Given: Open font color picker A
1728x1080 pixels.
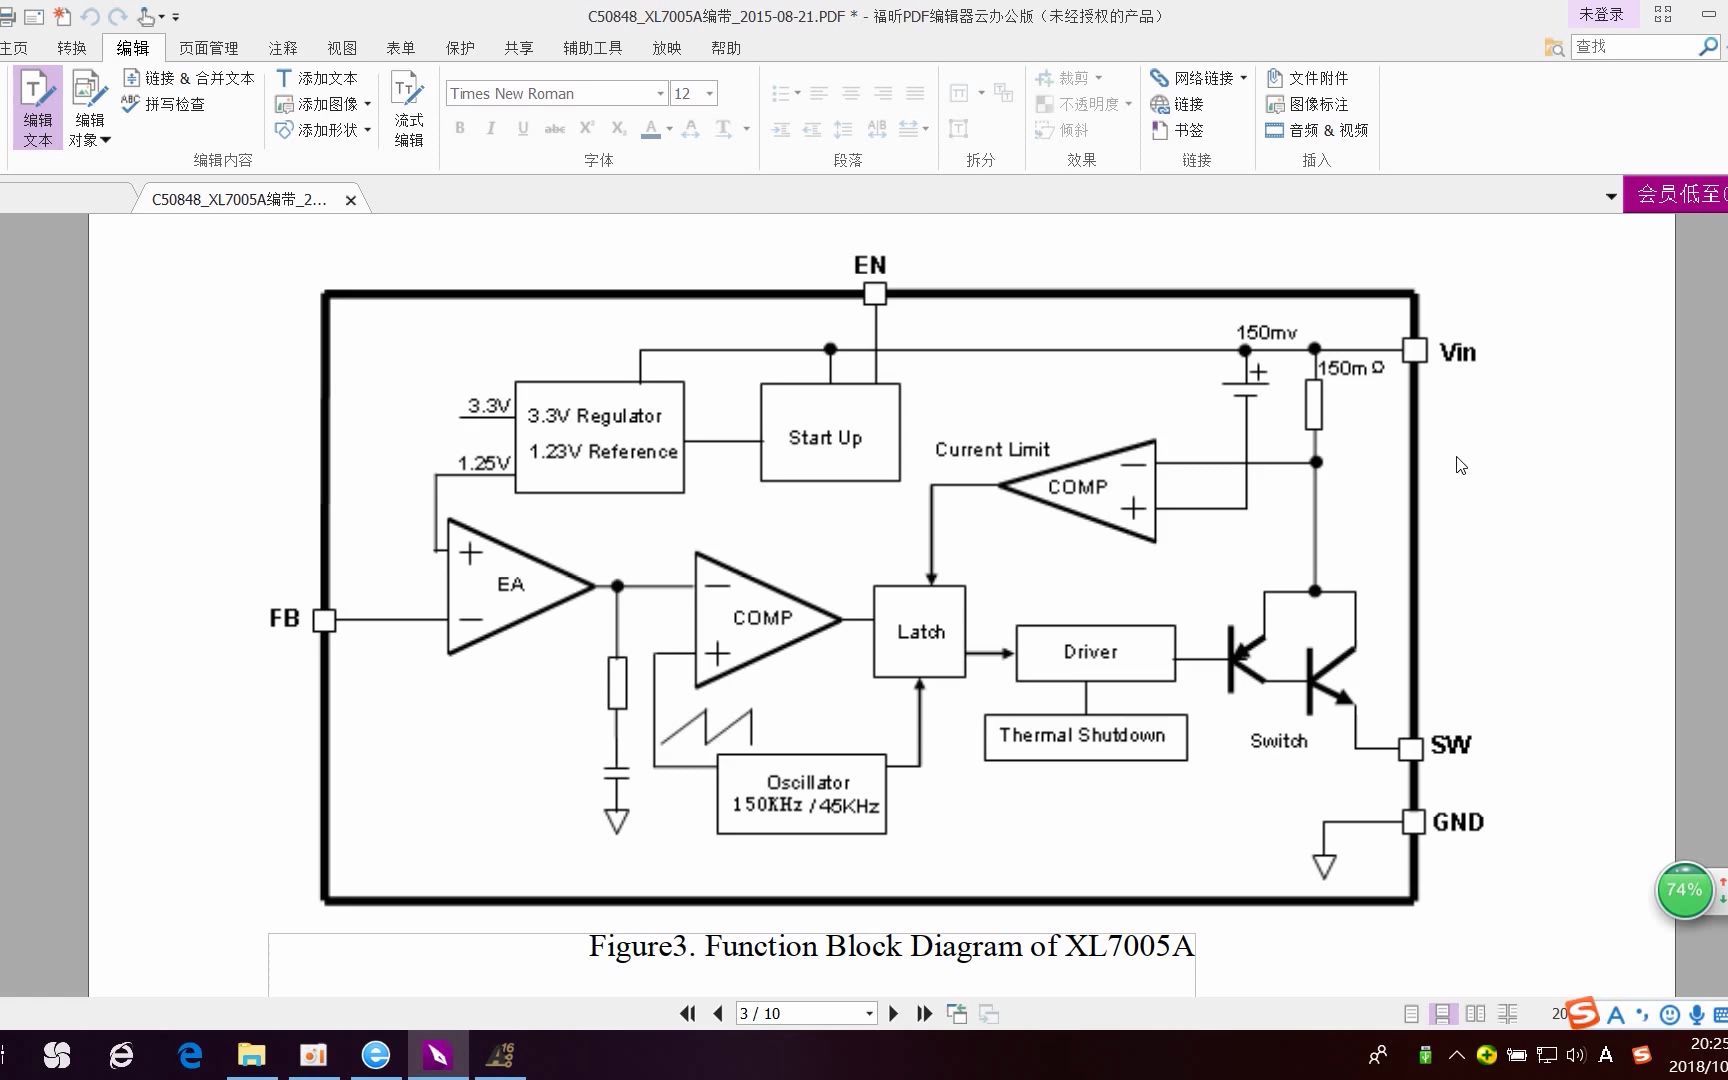Looking at the screenshot, I should 651,128.
